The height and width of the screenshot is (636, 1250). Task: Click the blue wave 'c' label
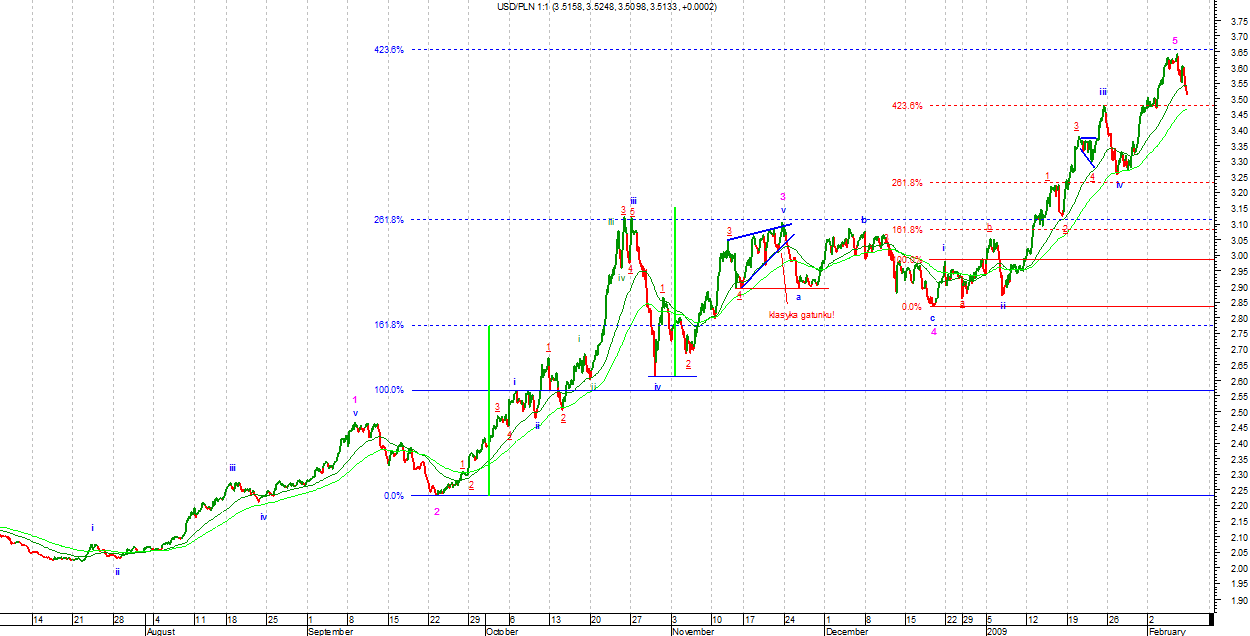tap(932, 318)
